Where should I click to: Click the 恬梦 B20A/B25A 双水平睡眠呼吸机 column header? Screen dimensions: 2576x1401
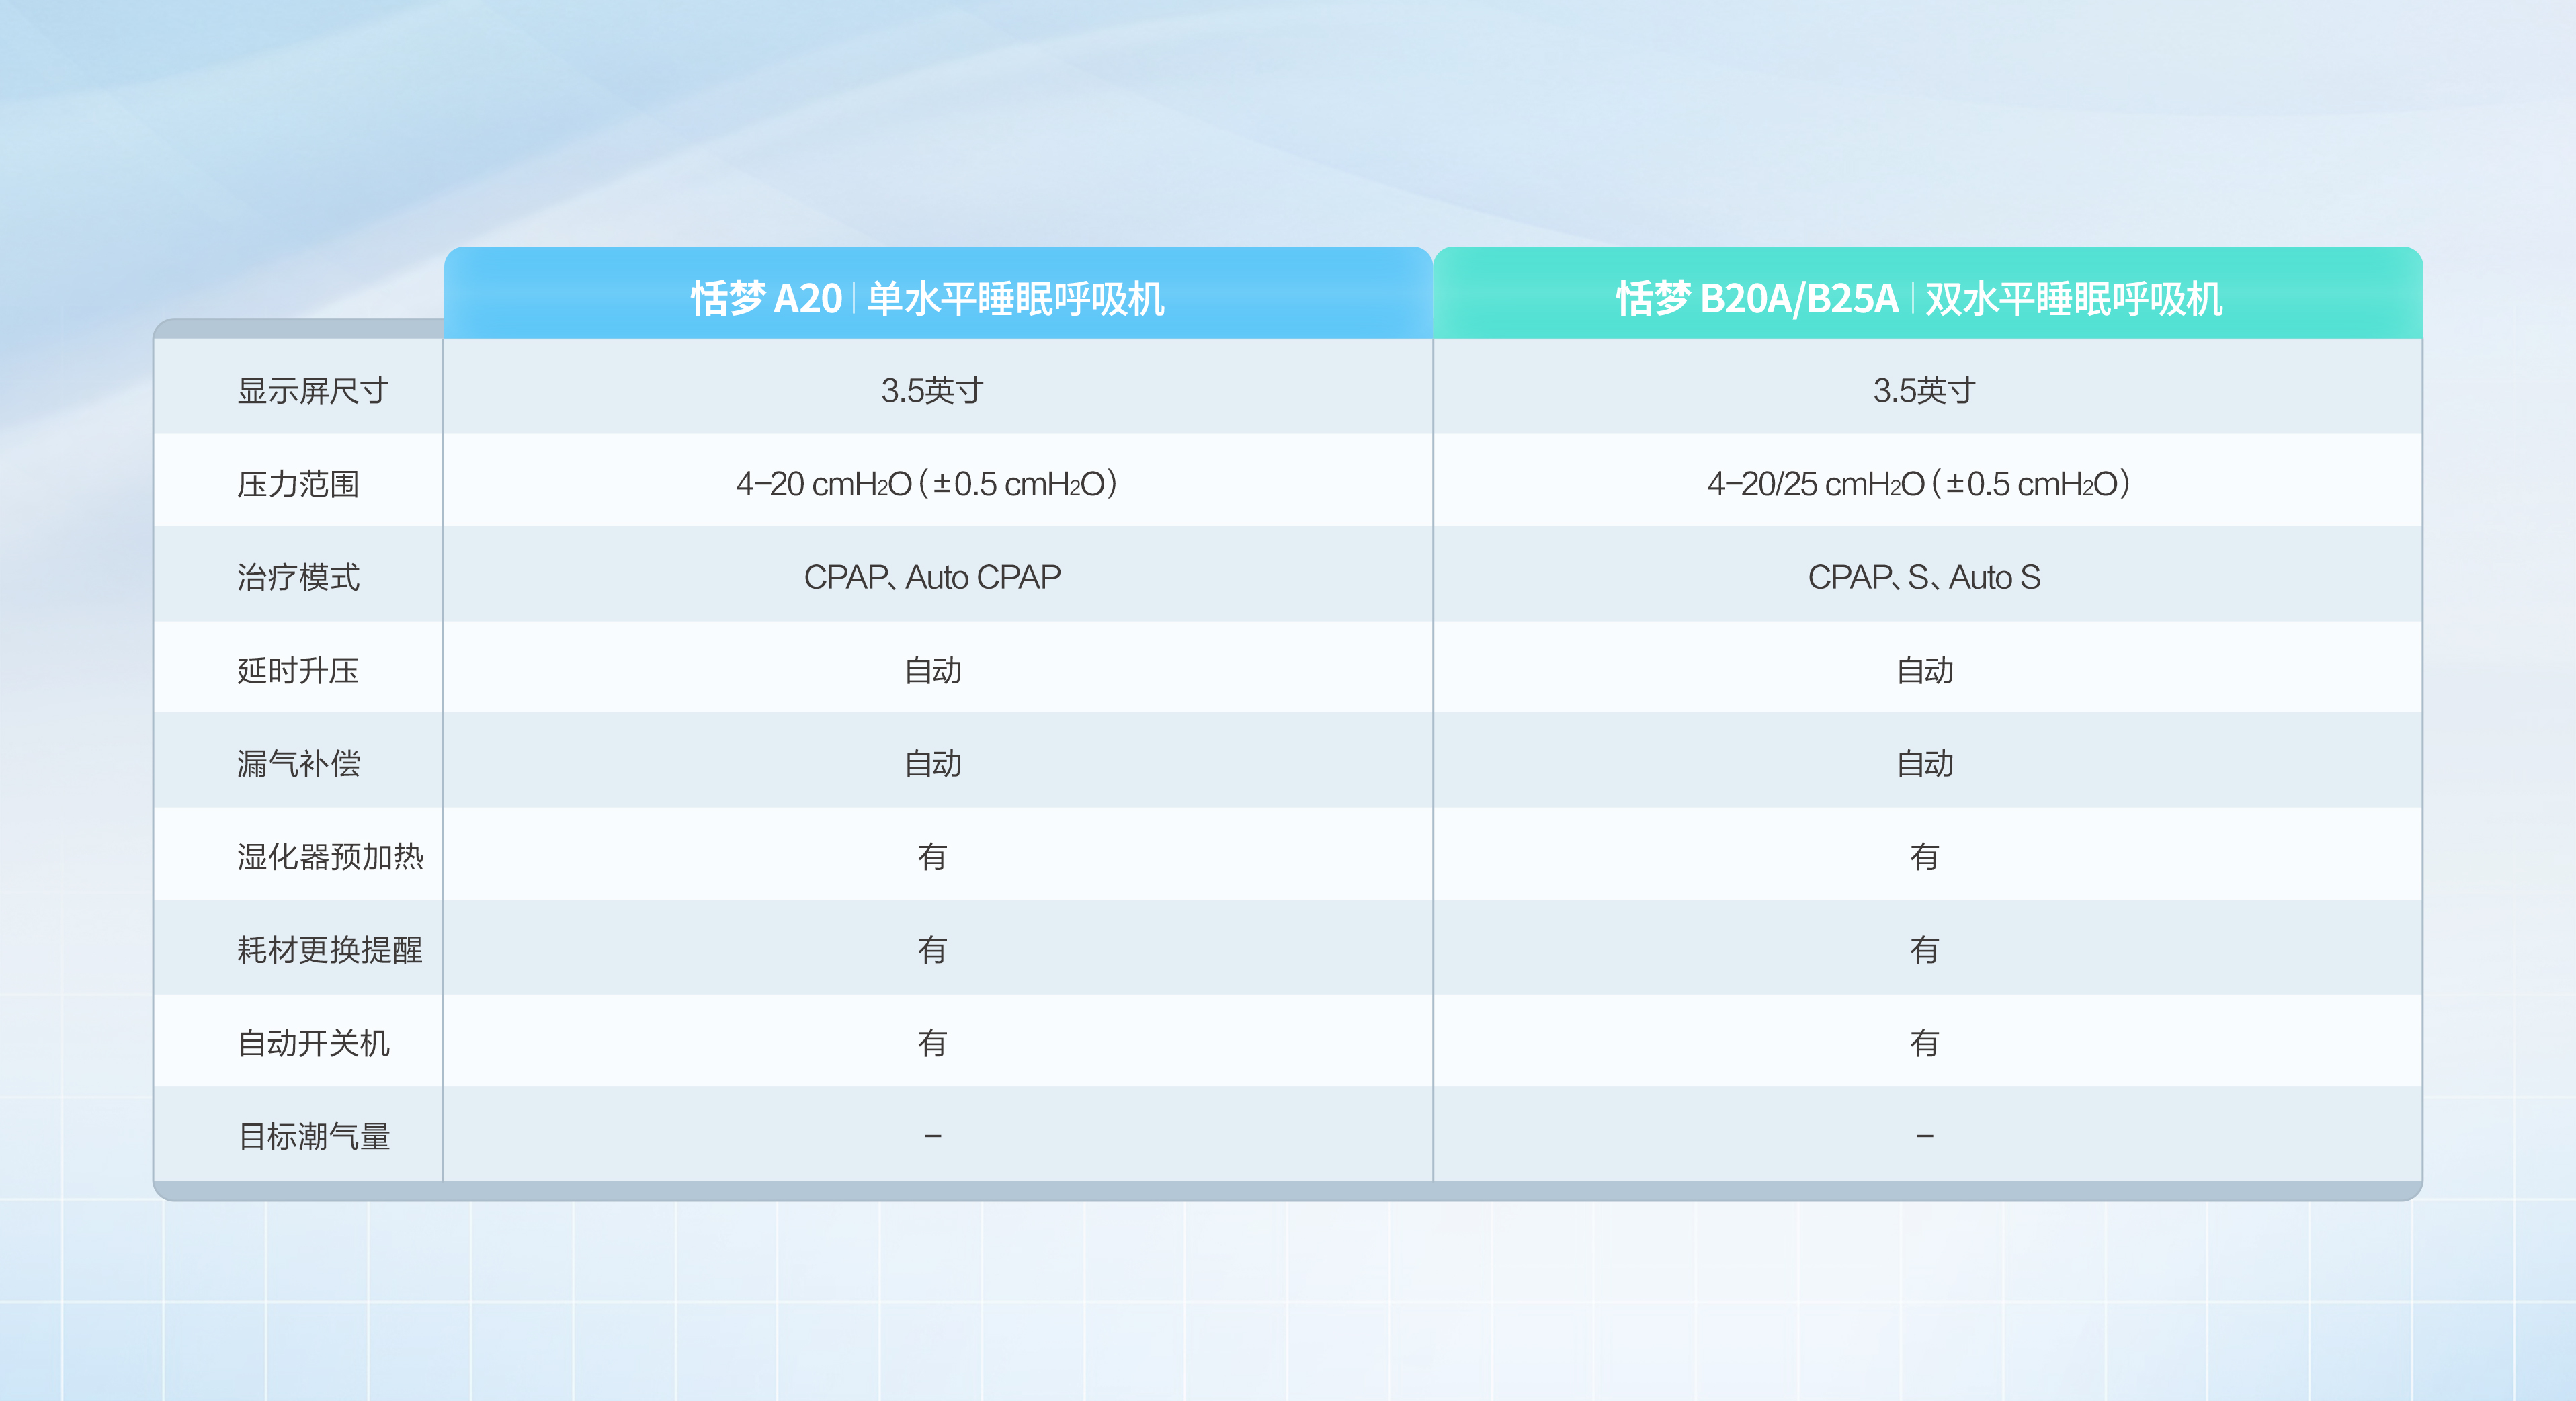point(1918,298)
